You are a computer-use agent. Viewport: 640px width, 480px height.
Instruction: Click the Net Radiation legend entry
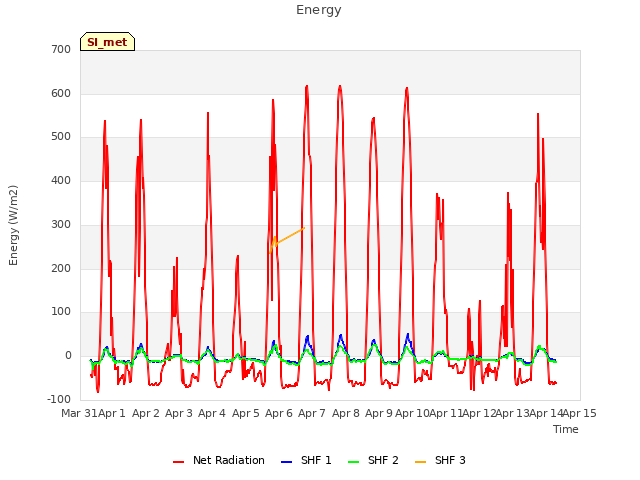(218, 460)
